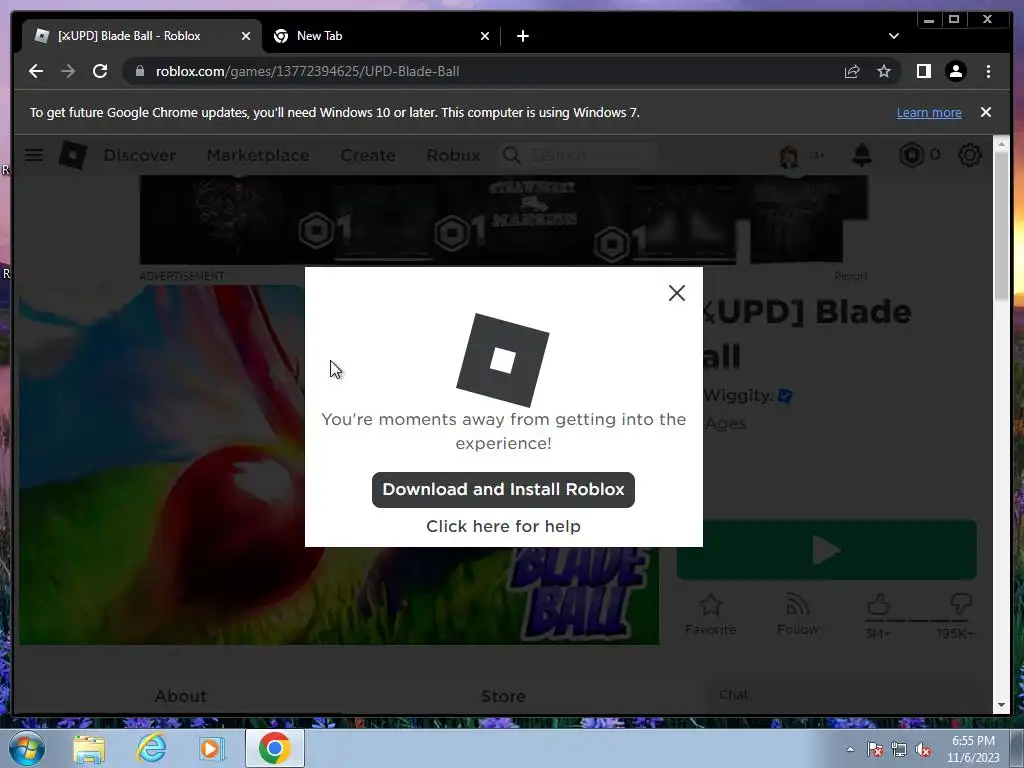
Task: Click the green Play button
Action: [826, 550]
